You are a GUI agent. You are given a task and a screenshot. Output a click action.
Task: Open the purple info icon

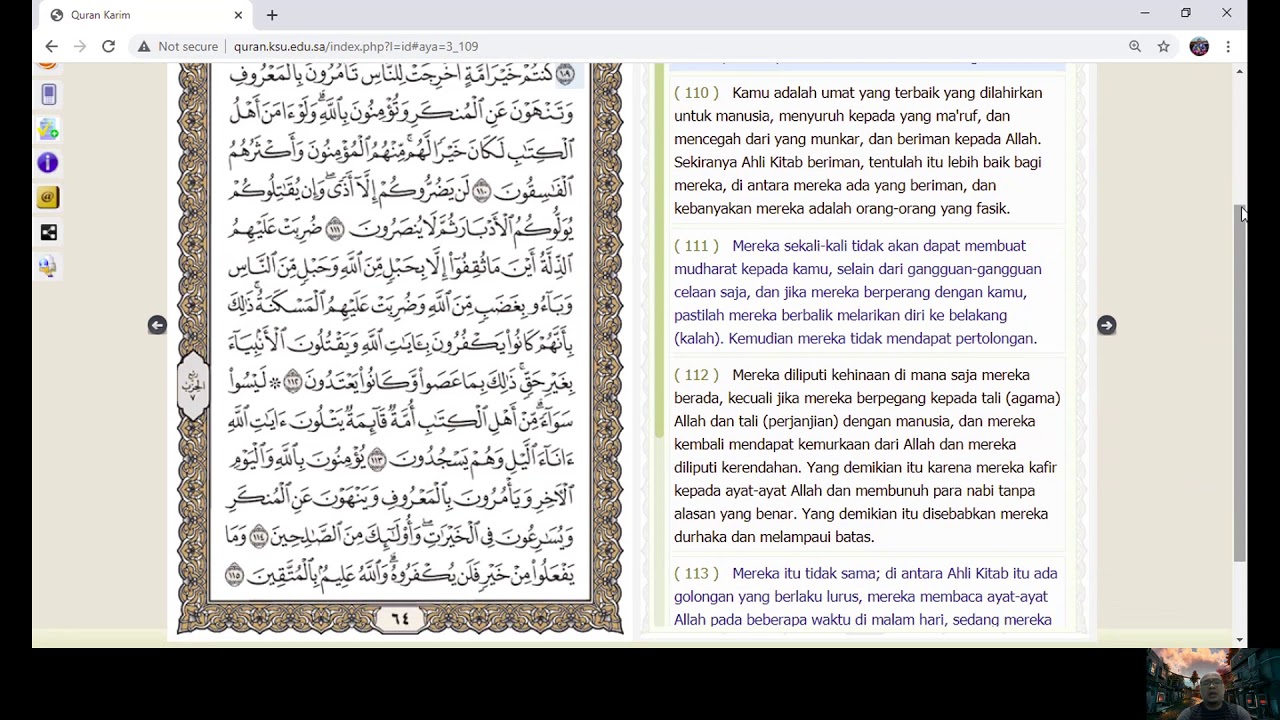click(48, 163)
